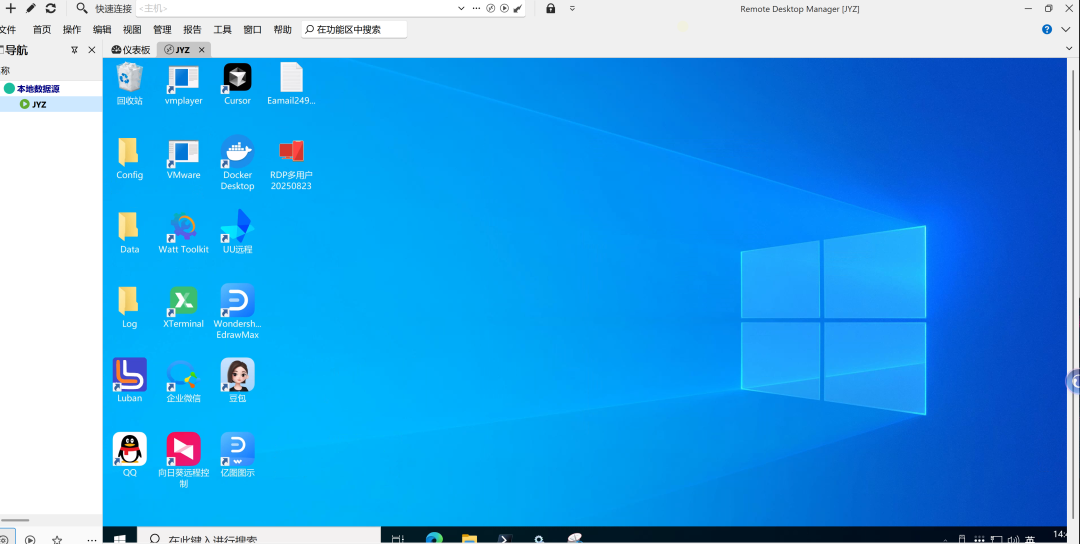Expand the ribbon with the chevron near help
The width and height of the screenshot is (1080, 544).
coord(1066,29)
